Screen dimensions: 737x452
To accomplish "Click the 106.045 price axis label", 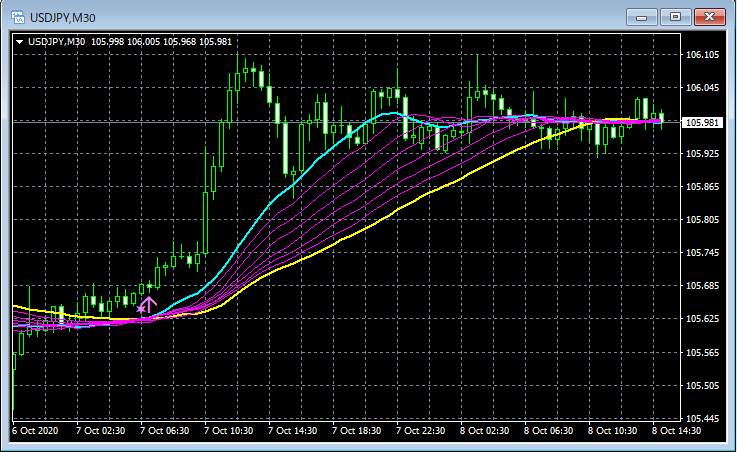I will click(x=702, y=88).
